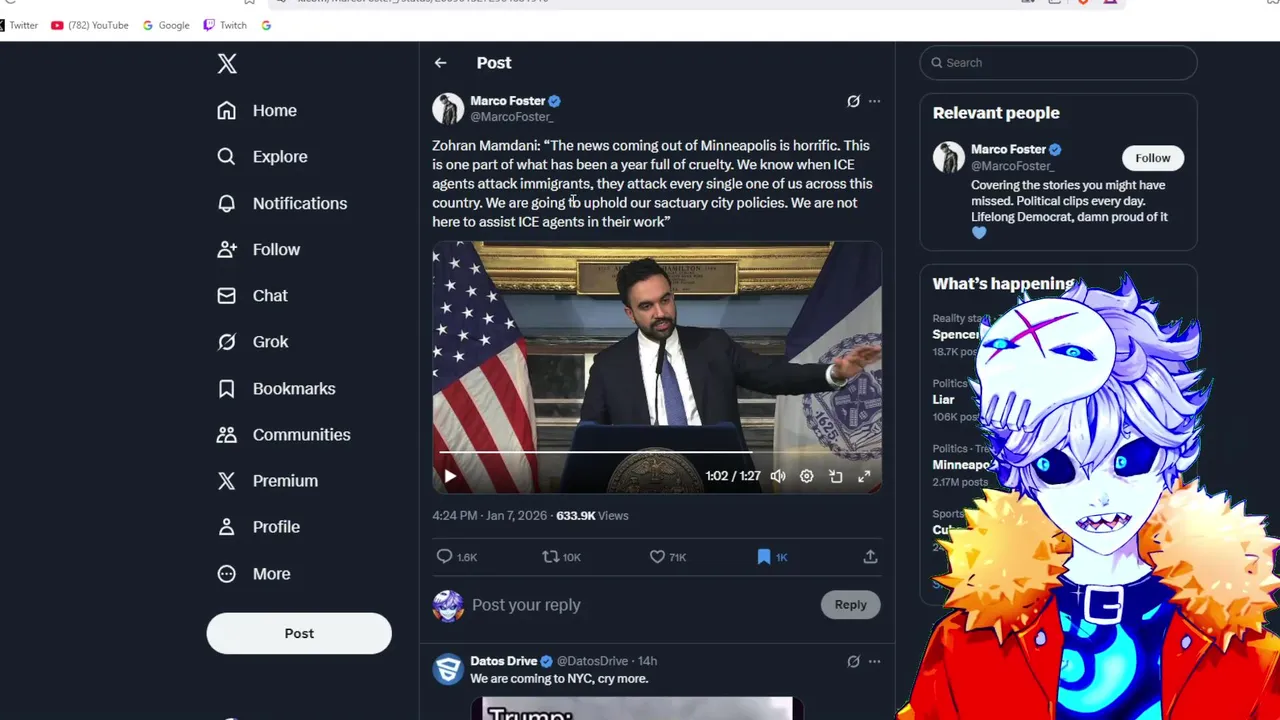Open the Explore page
Viewport: 1280px width, 720px height.
262,157
